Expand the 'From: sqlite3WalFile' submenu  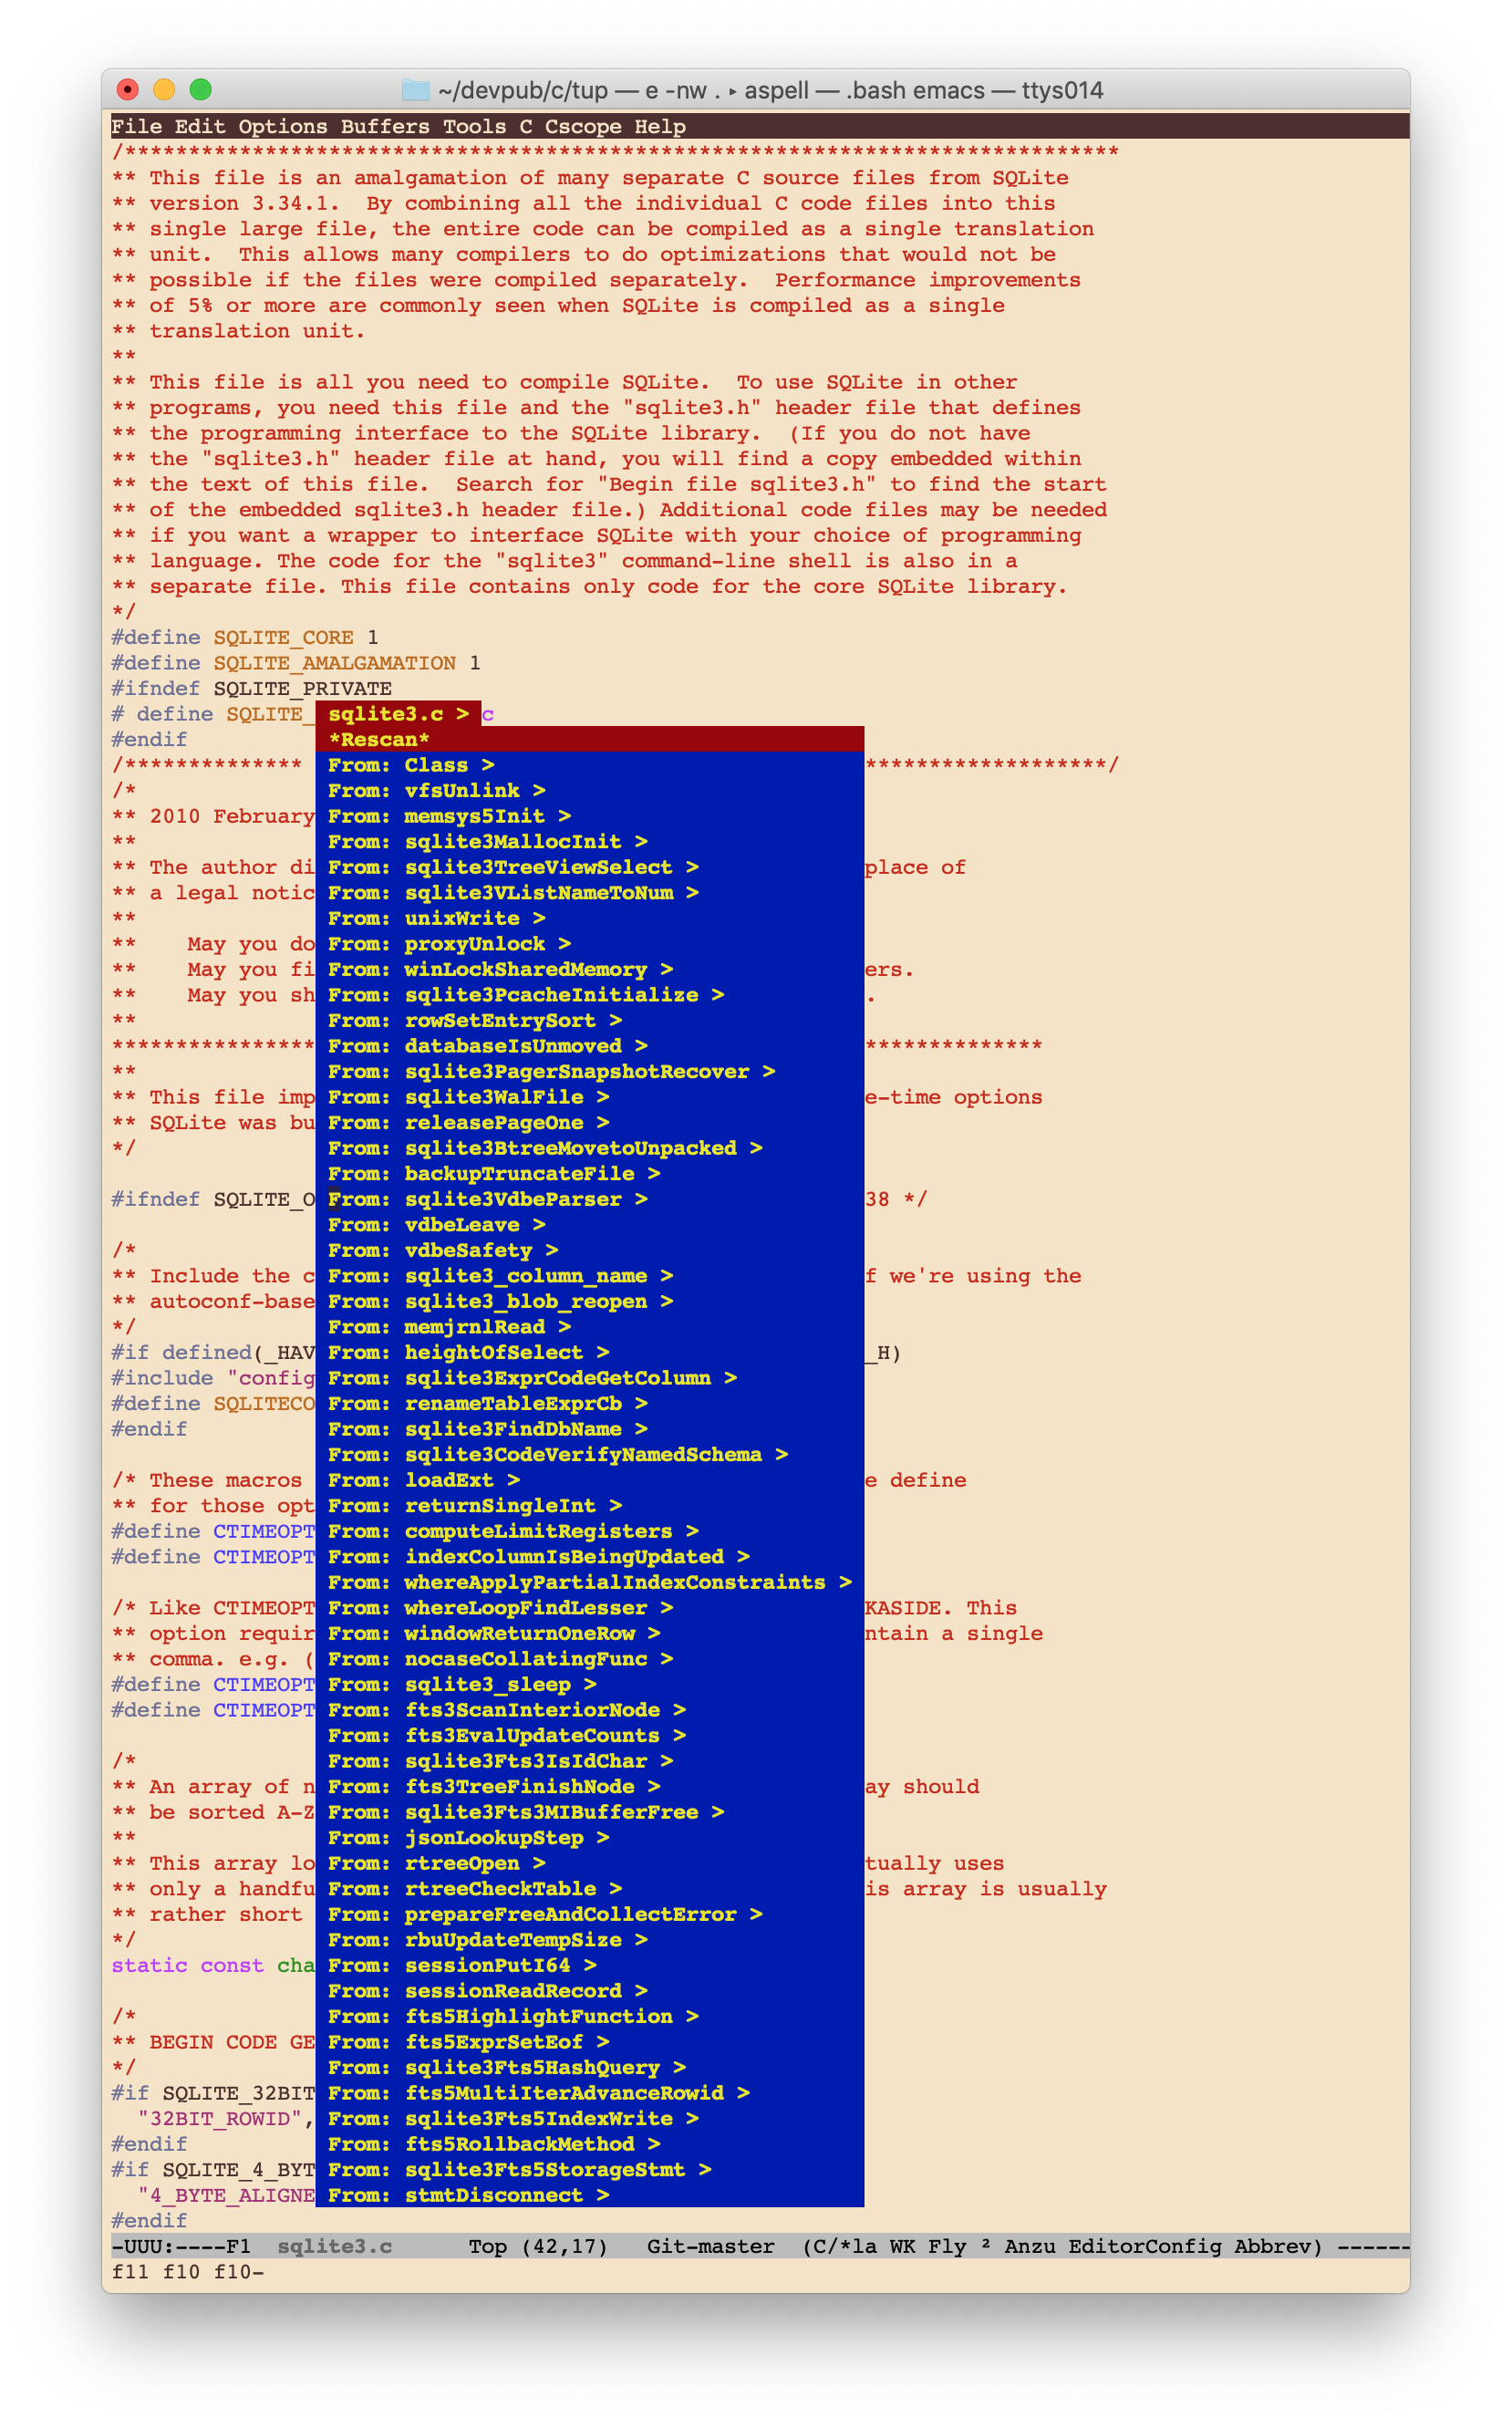coord(590,1097)
